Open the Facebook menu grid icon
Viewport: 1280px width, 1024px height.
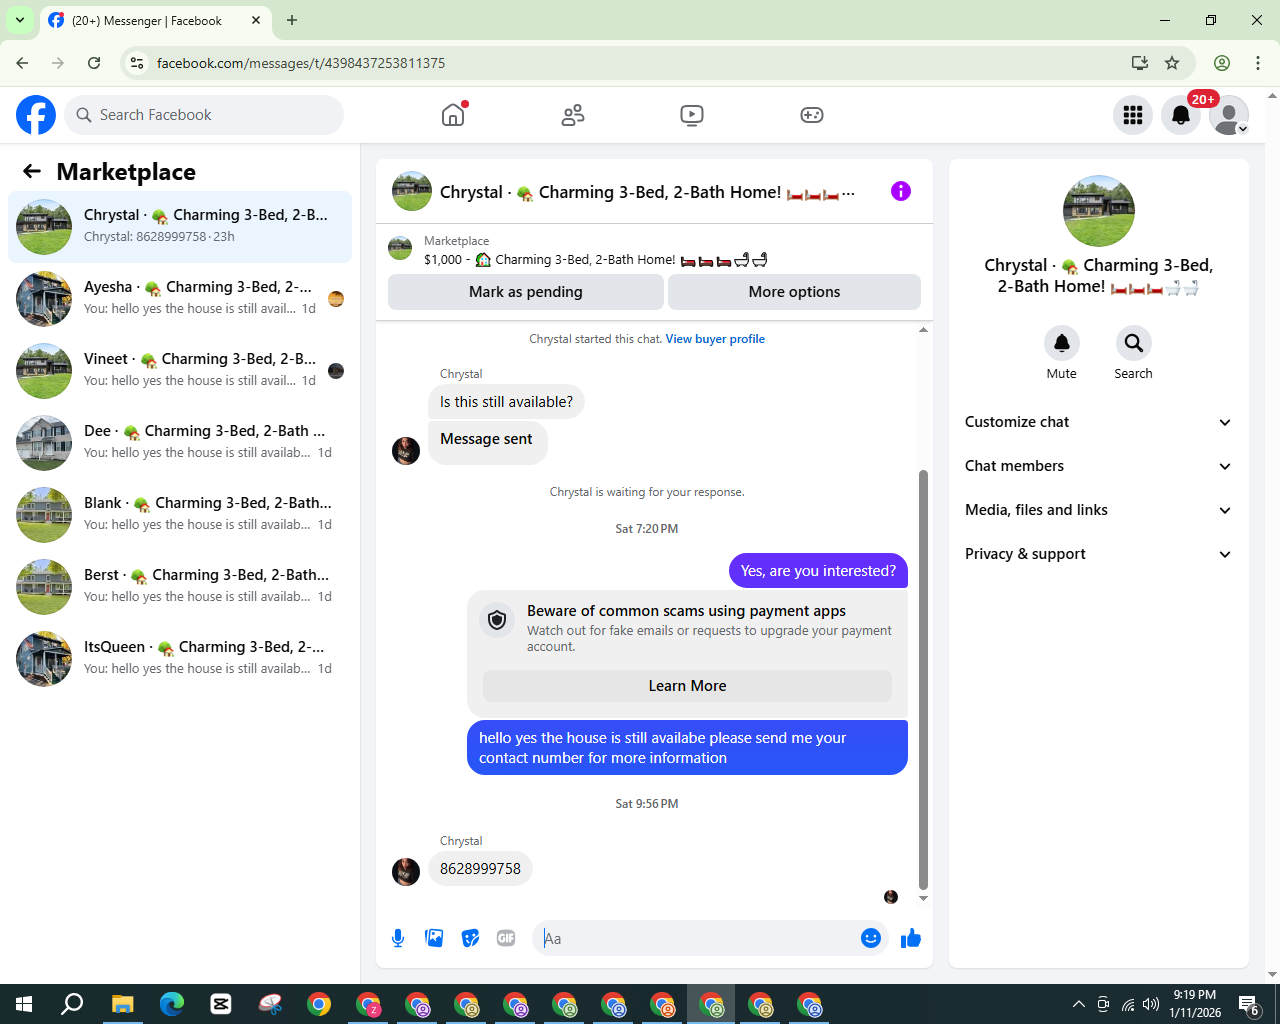click(x=1133, y=115)
